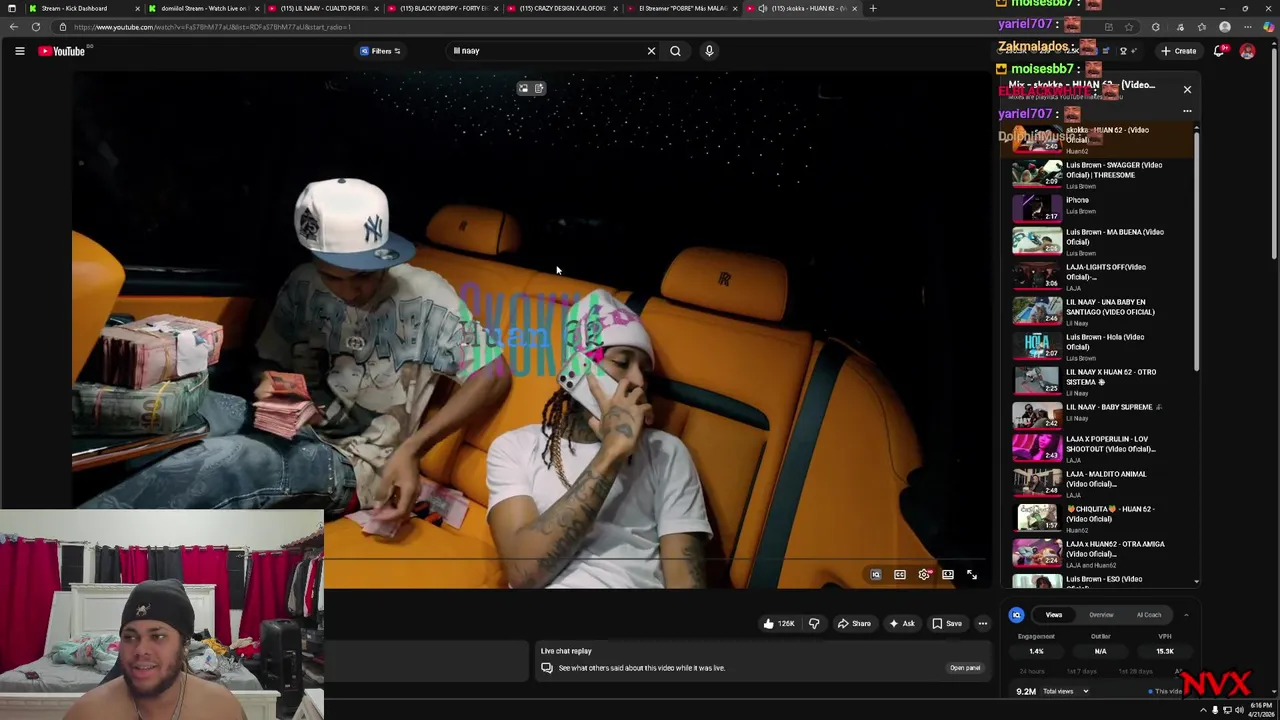Open YouTube notifications bell

[1220, 51]
